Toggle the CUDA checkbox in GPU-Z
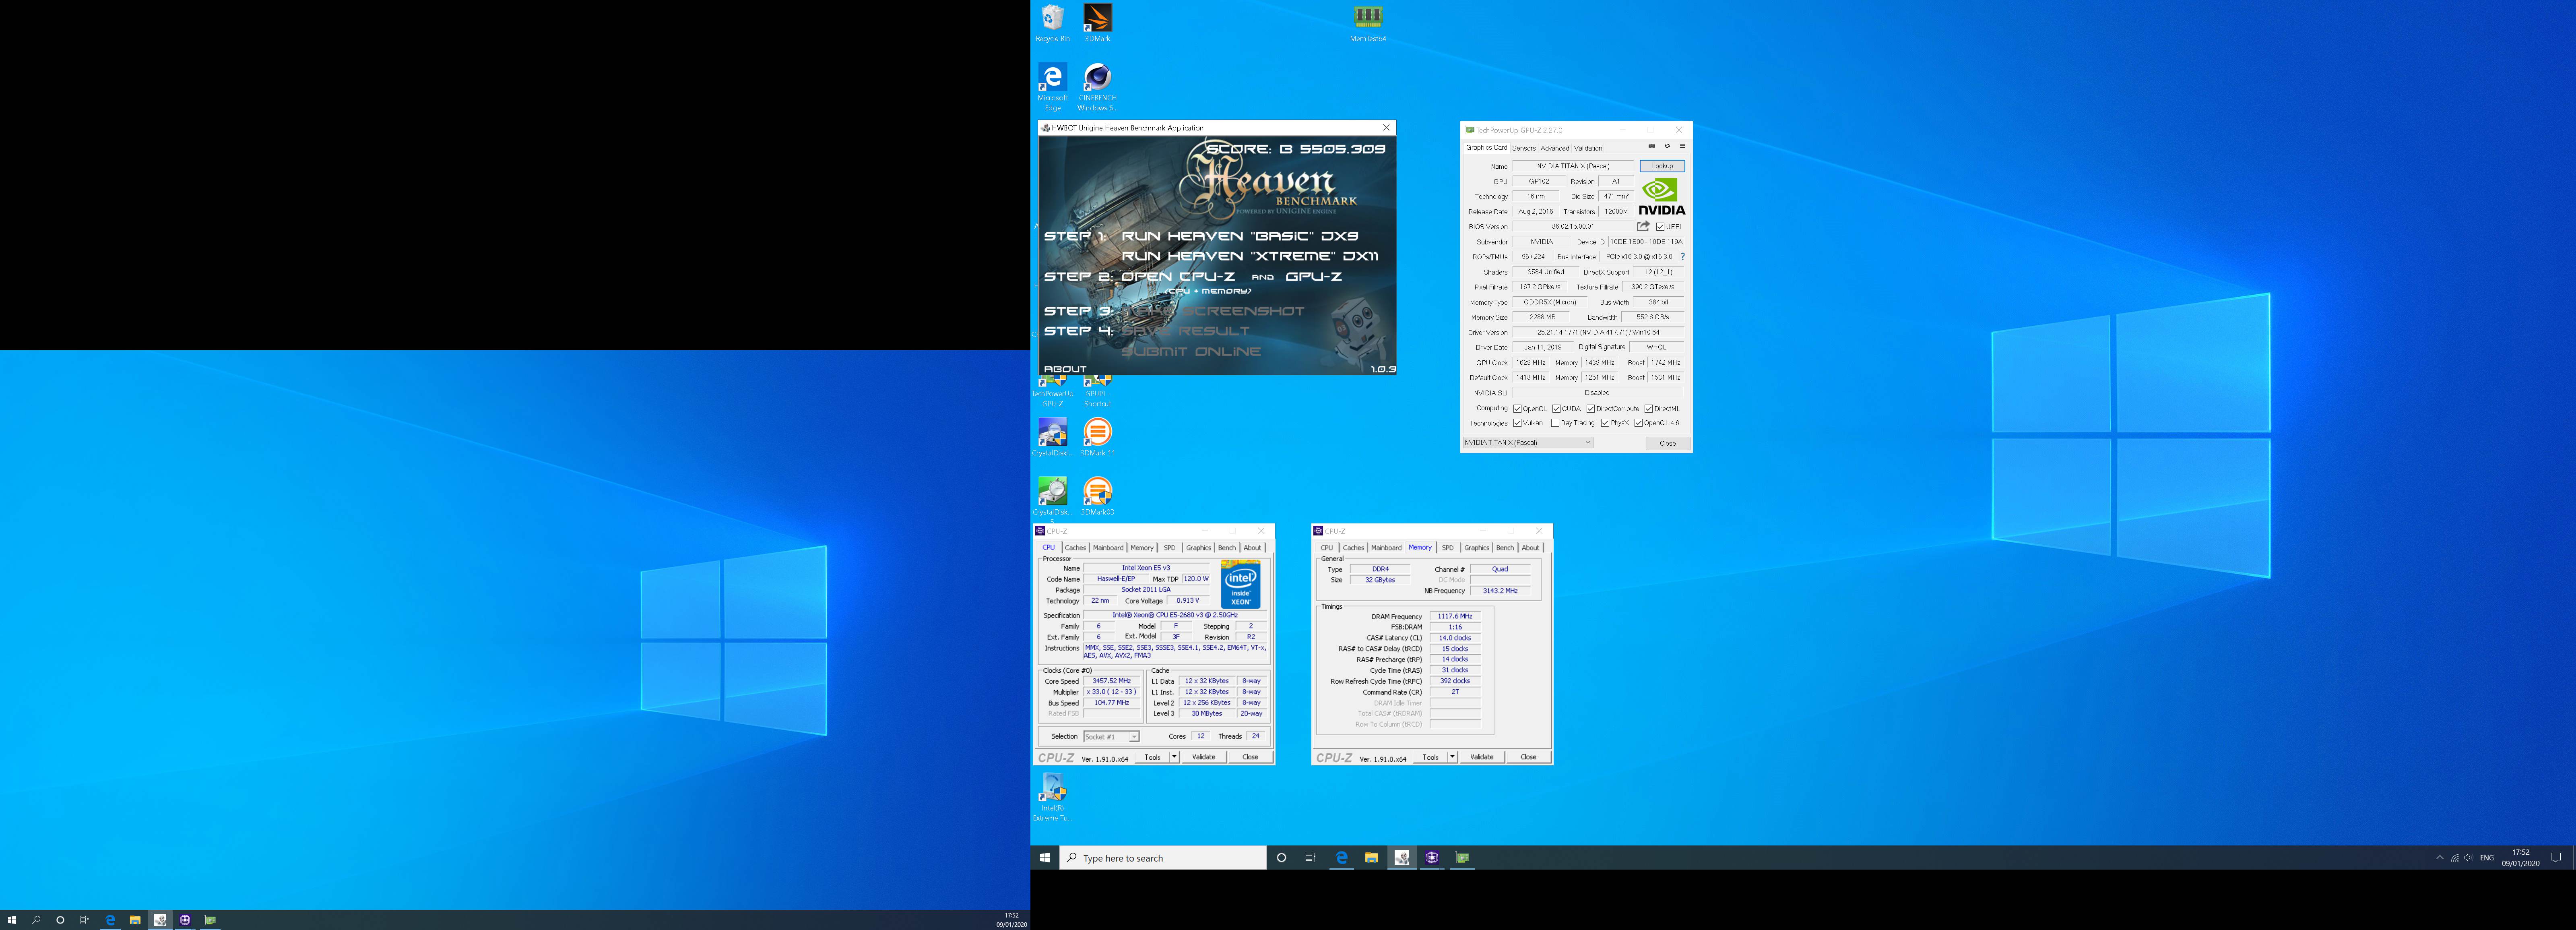Image resolution: width=2576 pixels, height=930 pixels. [1556, 409]
